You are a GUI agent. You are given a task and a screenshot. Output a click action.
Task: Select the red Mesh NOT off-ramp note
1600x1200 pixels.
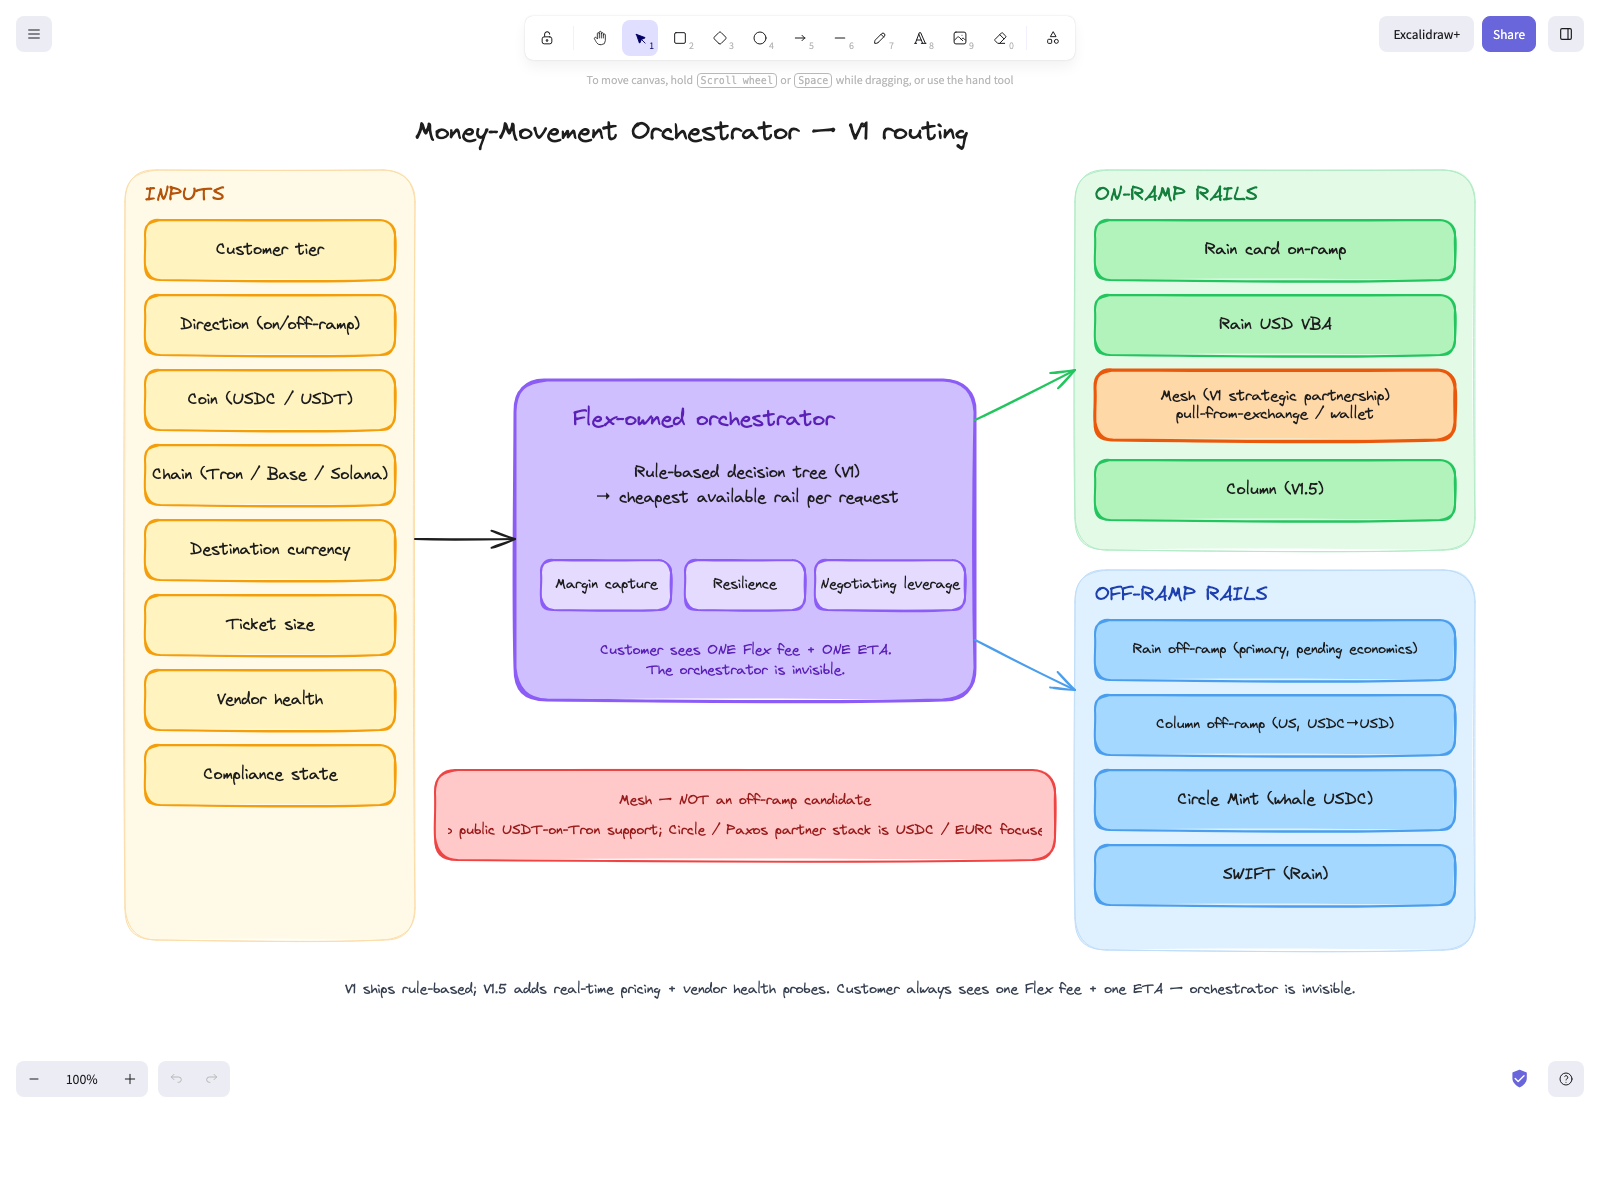pos(745,815)
